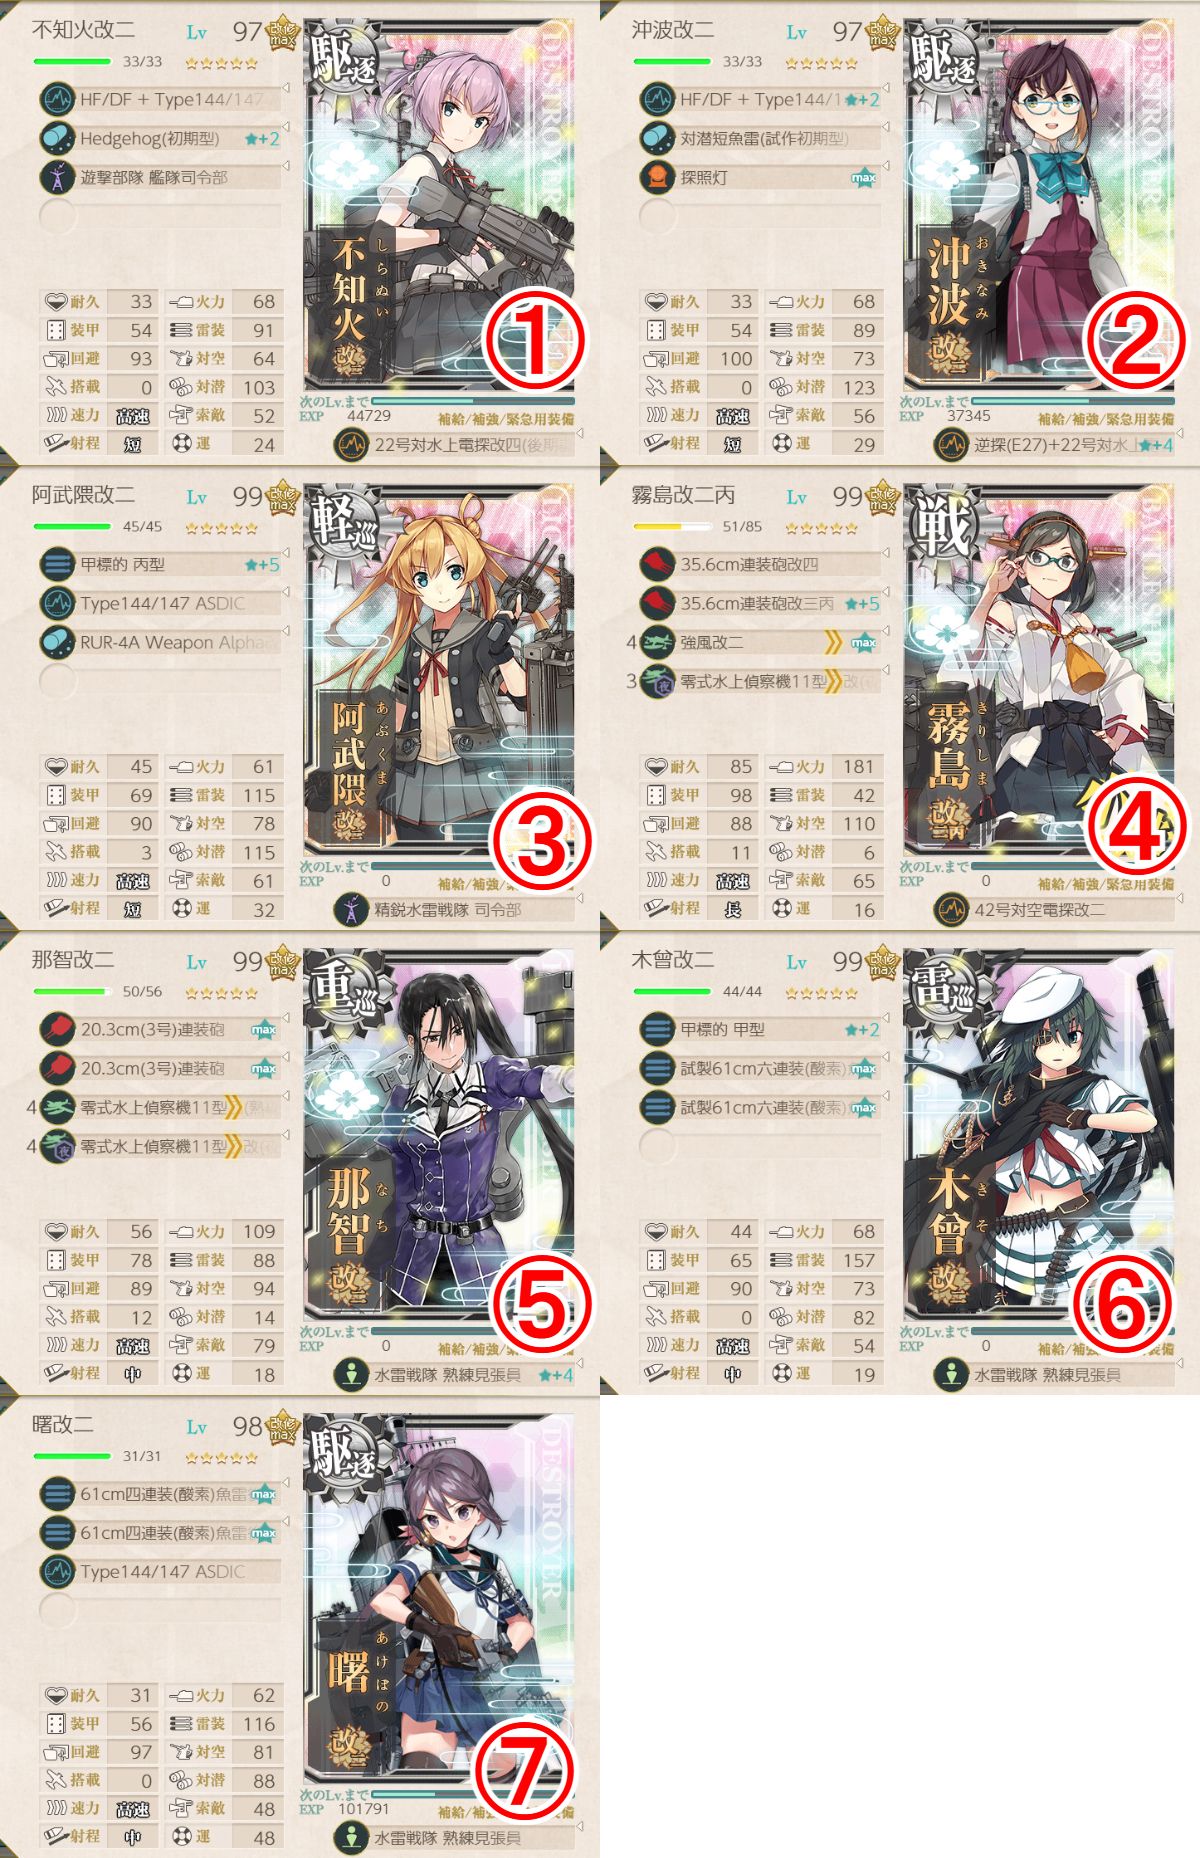Click the 22号対水上電探改四 radar icon
Viewport: 1200px width, 1858px height.
pos(351,444)
